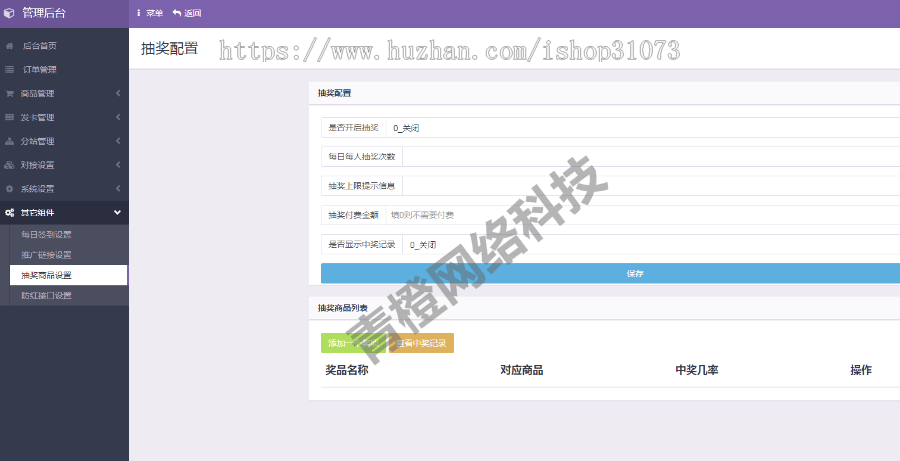The width and height of the screenshot is (900, 461).
Task: Expand the 商品管理 chevron
Action: click(x=118, y=93)
